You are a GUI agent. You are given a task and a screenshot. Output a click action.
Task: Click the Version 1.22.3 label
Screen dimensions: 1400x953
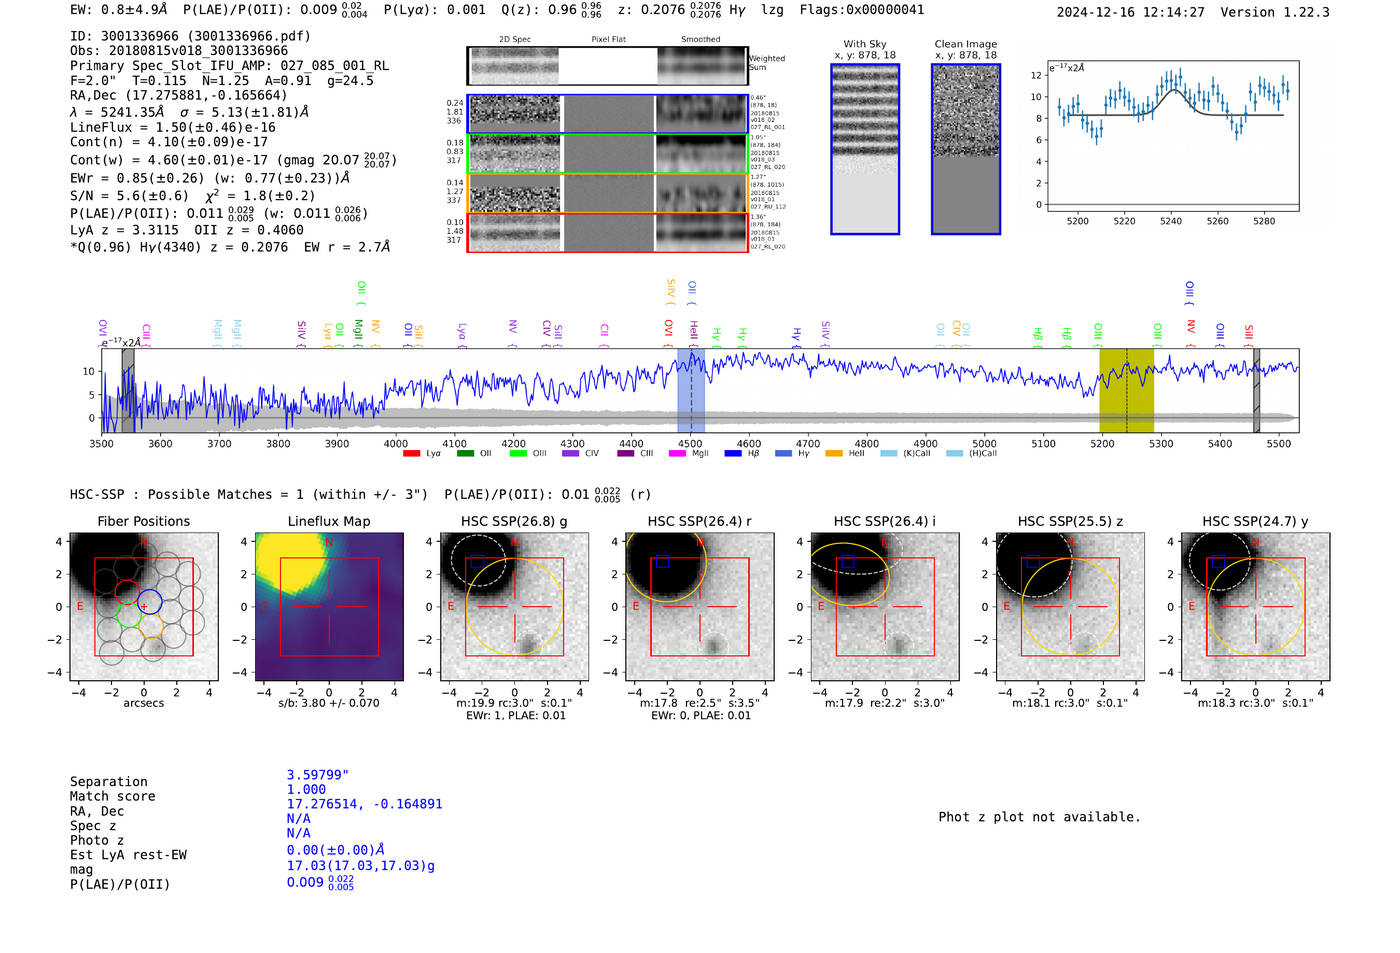[1275, 12]
